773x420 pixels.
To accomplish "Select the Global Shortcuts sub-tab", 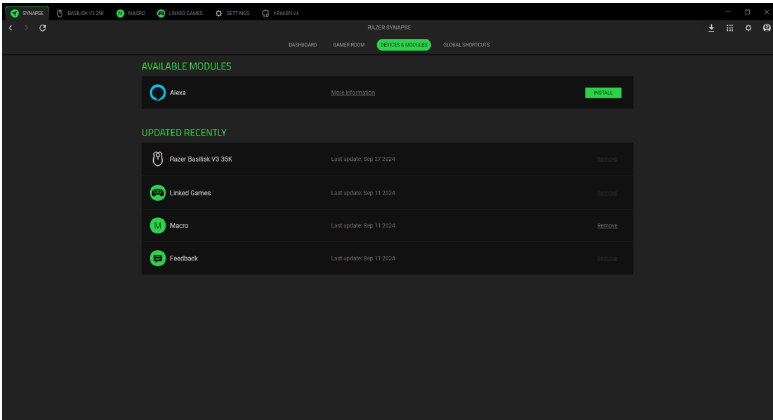I will pyautogui.click(x=466, y=45).
